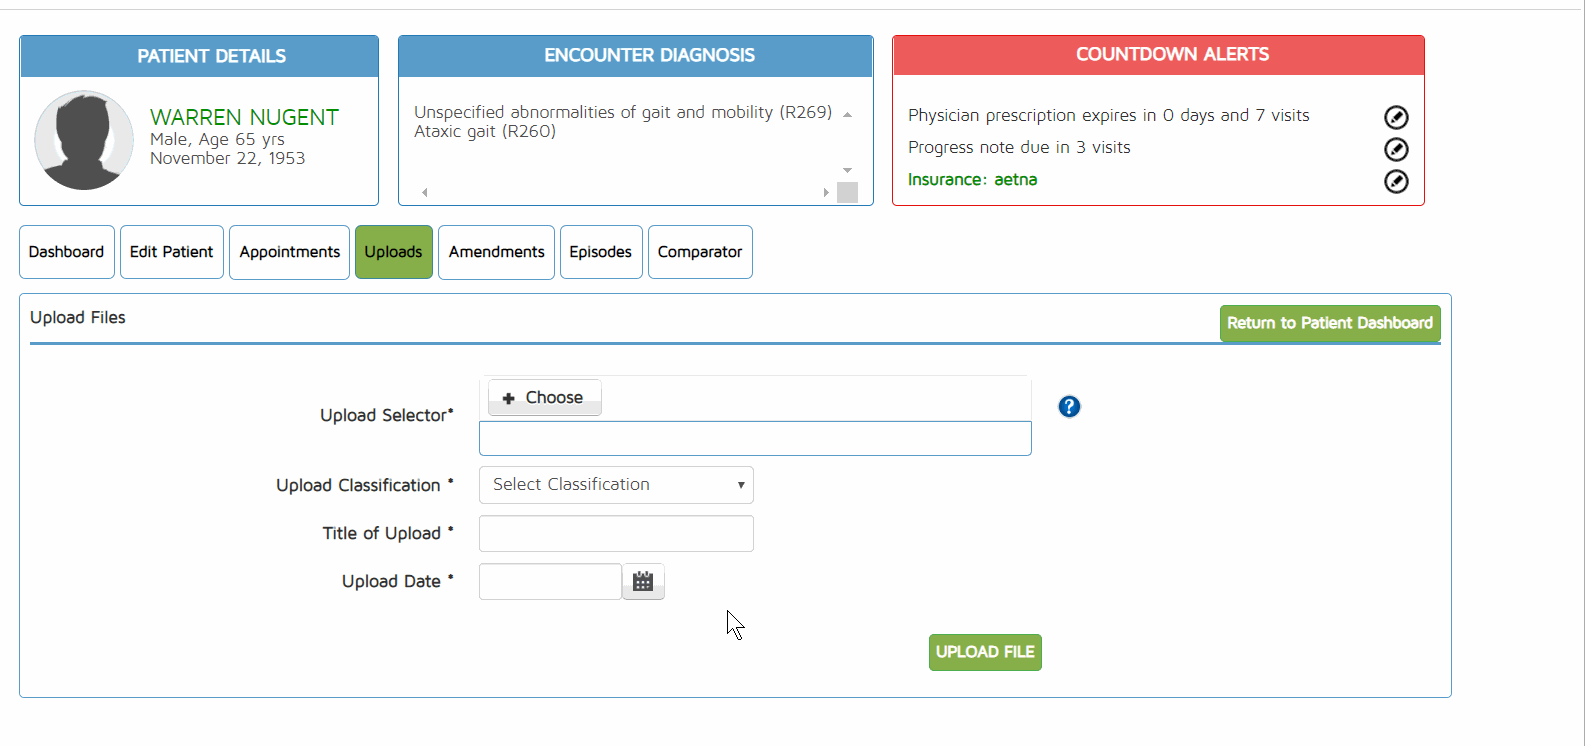Click Return to Patient Dashboard button
The image size is (1585, 746).
[1329, 323]
